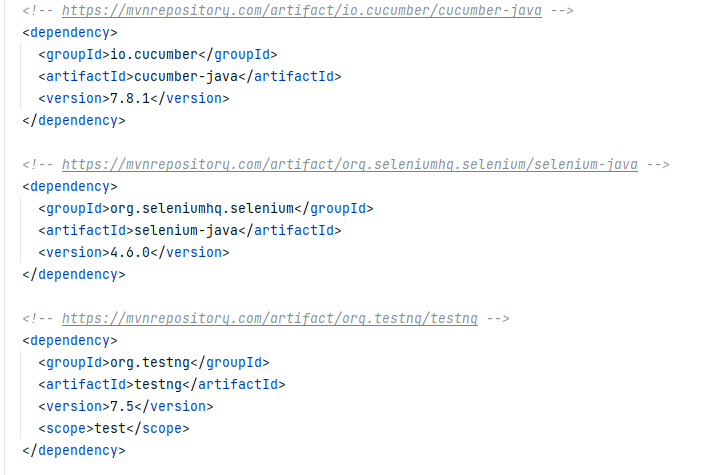Image resolution: width=706 pixels, height=475 pixels.
Task: Click opening dependency tag above org.testng groupId
Action: 69,340
